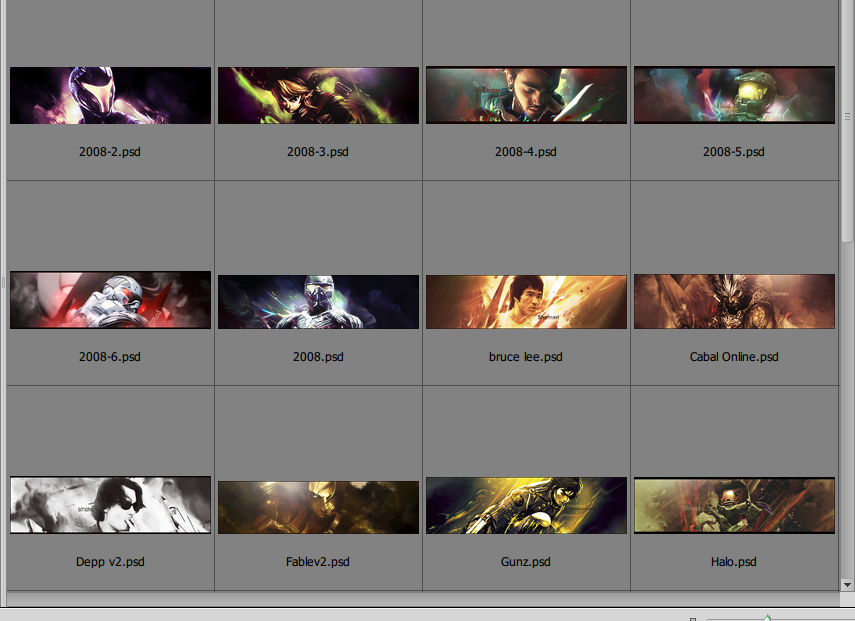Click the "bruce lee.psd" file name

(526, 357)
